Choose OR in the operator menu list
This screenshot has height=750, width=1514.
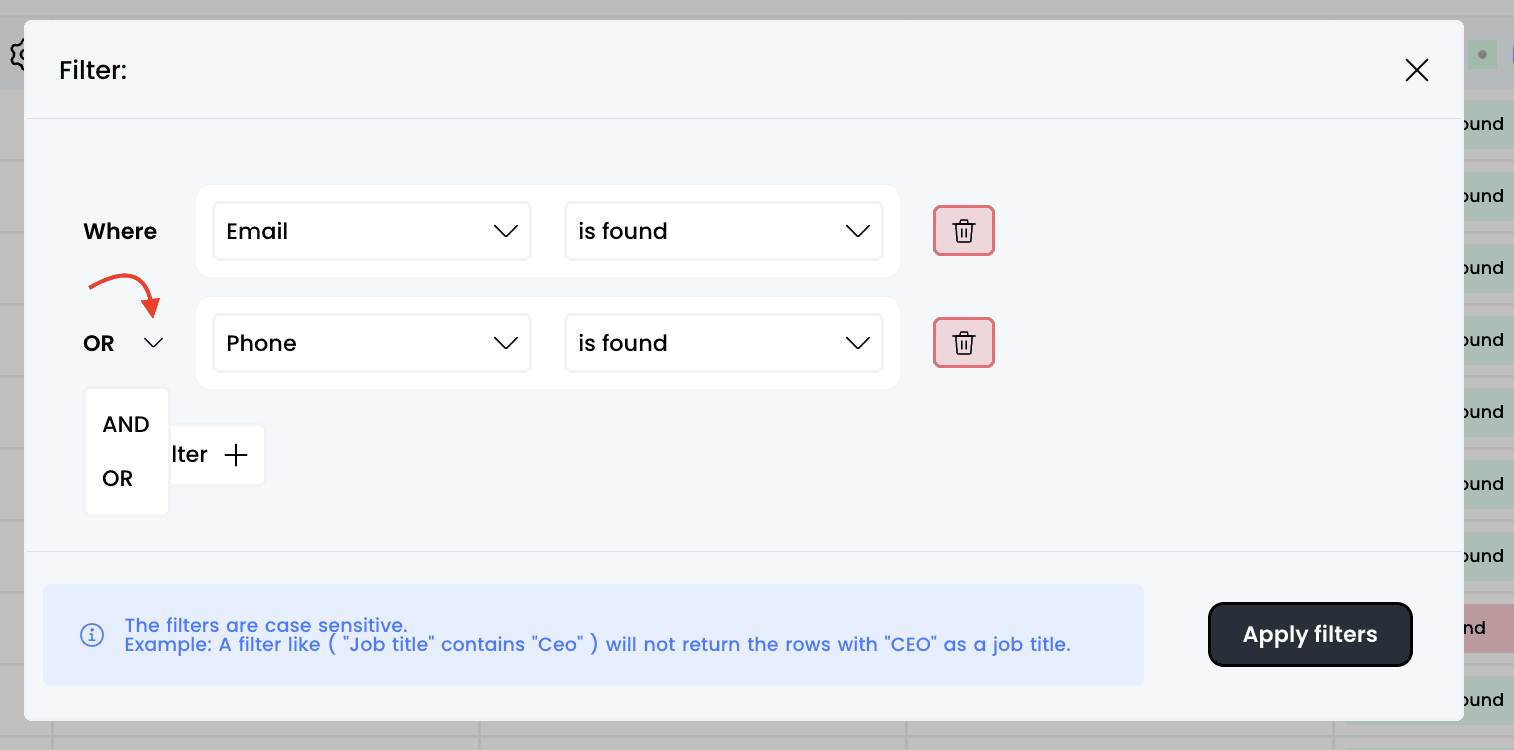118,479
